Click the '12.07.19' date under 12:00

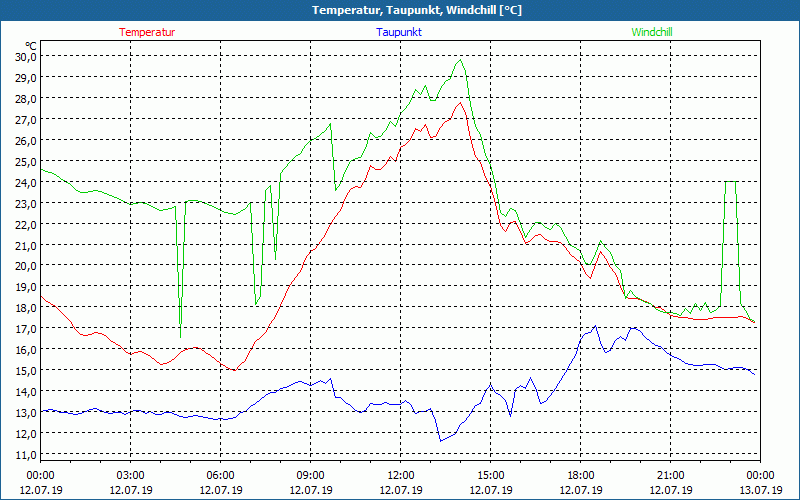pyautogui.click(x=401, y=490)
